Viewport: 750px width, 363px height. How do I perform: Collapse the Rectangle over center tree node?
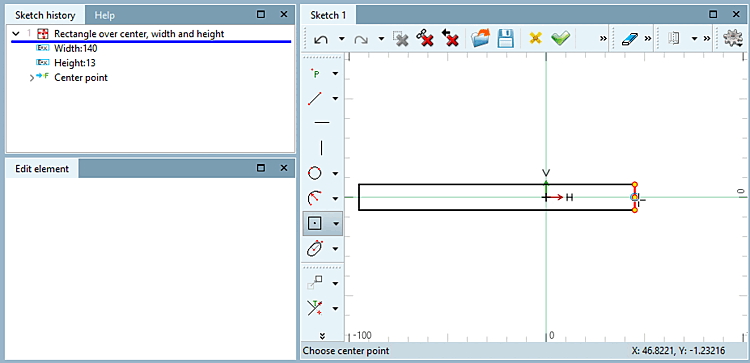16,34
